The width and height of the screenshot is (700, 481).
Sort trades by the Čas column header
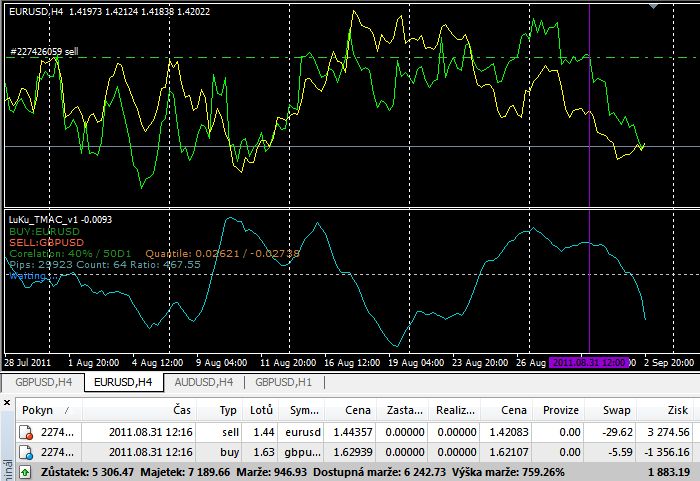coord(181,410)
